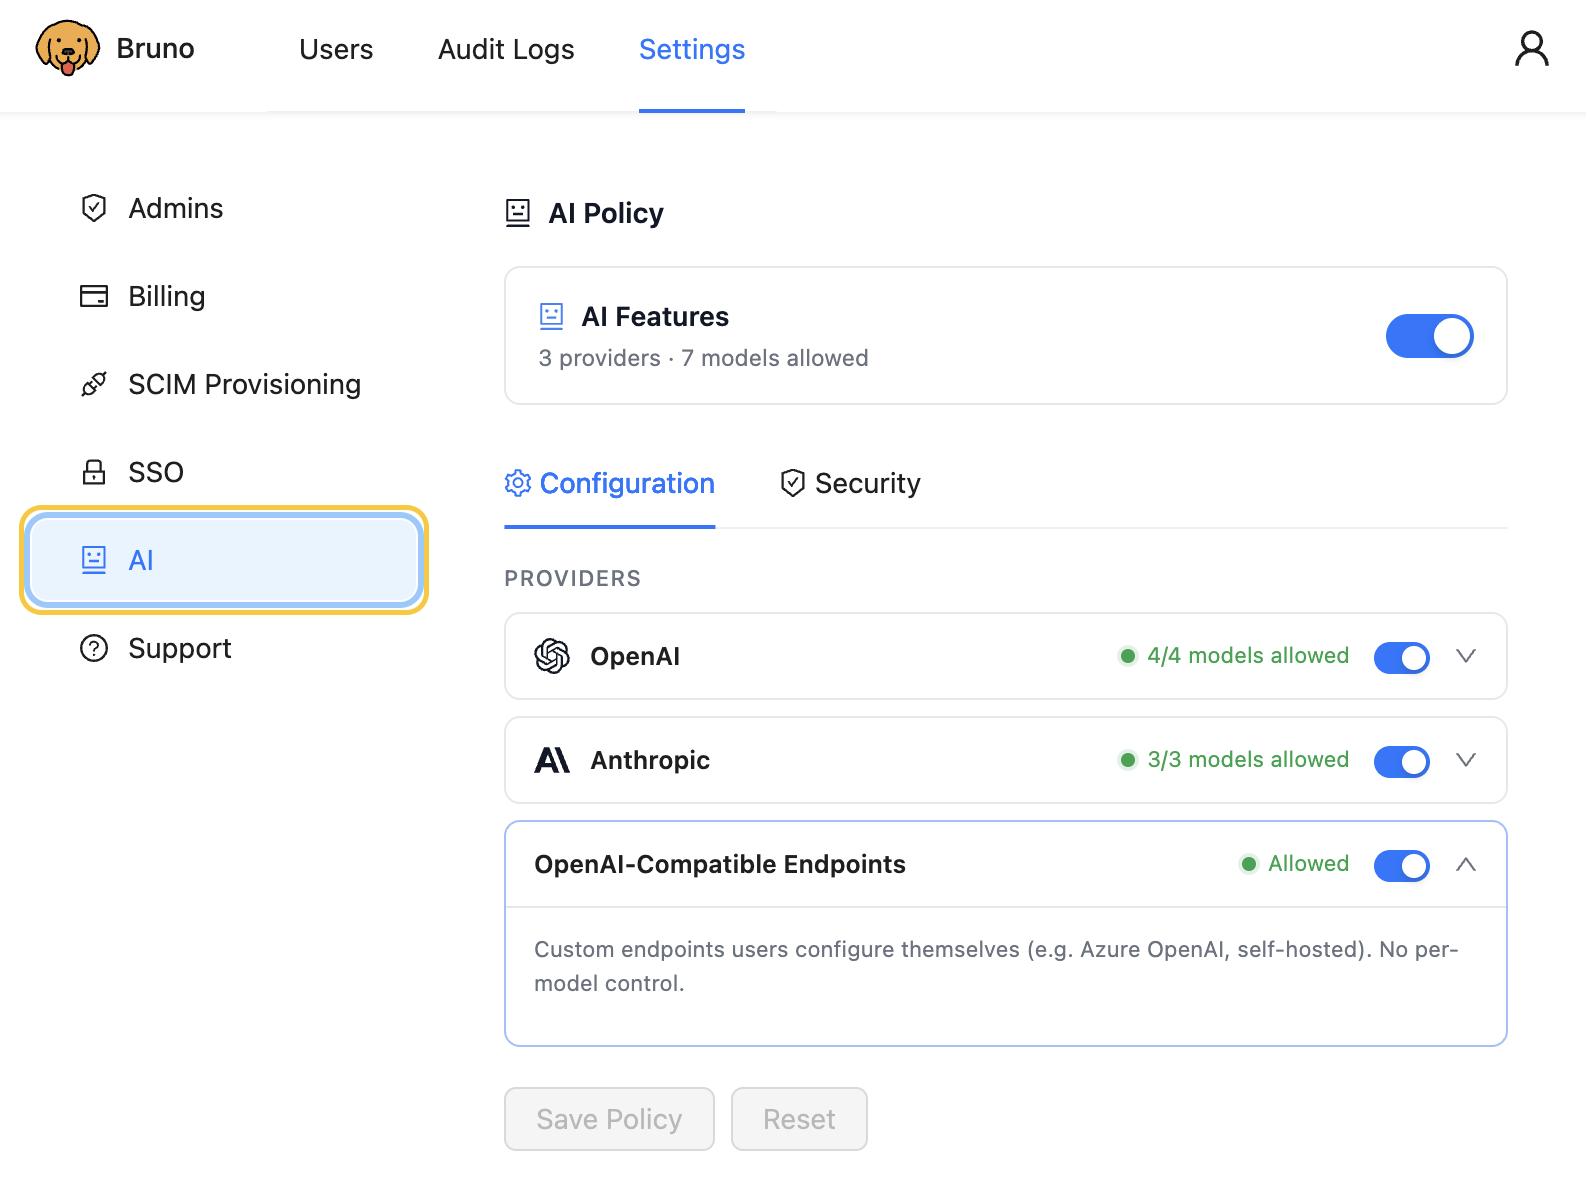The image size is (1586, 1204).
Task: Collapse the OpenAI-Compatible Endpoints section
Action: point(1466,864)
